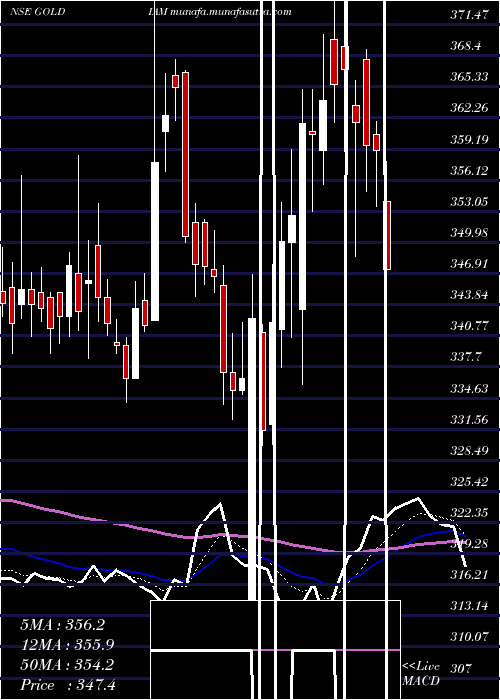The height and width of the screenshot is (700, 500).
Task: Select the 362.26 price axis label
Action: (471, 108)
